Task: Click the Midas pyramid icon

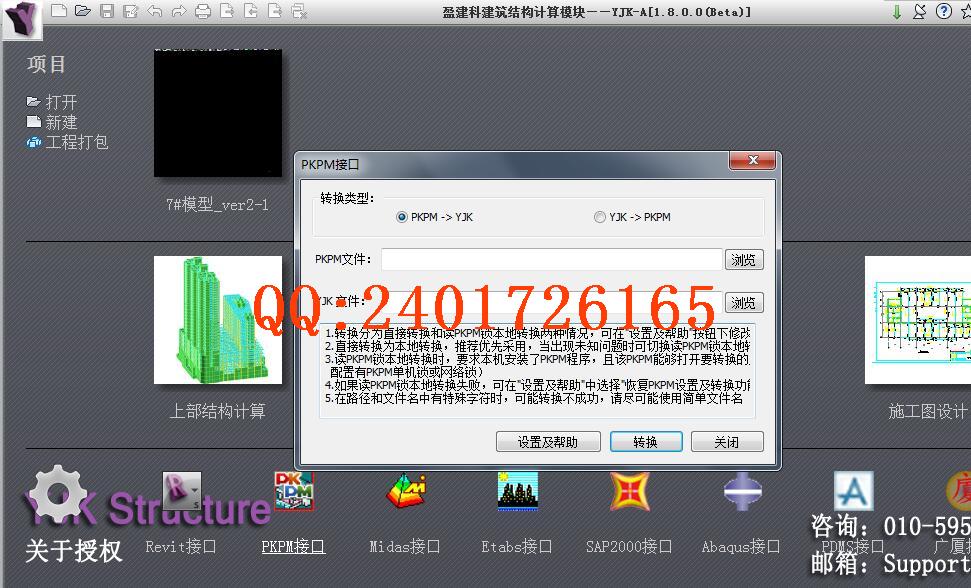Action: coord(406,491)
